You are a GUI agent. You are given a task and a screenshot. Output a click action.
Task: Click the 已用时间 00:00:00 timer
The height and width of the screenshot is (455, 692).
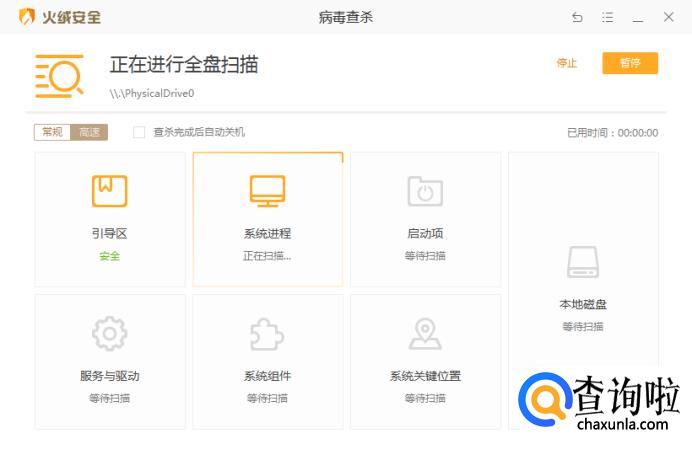coord(612,133)
